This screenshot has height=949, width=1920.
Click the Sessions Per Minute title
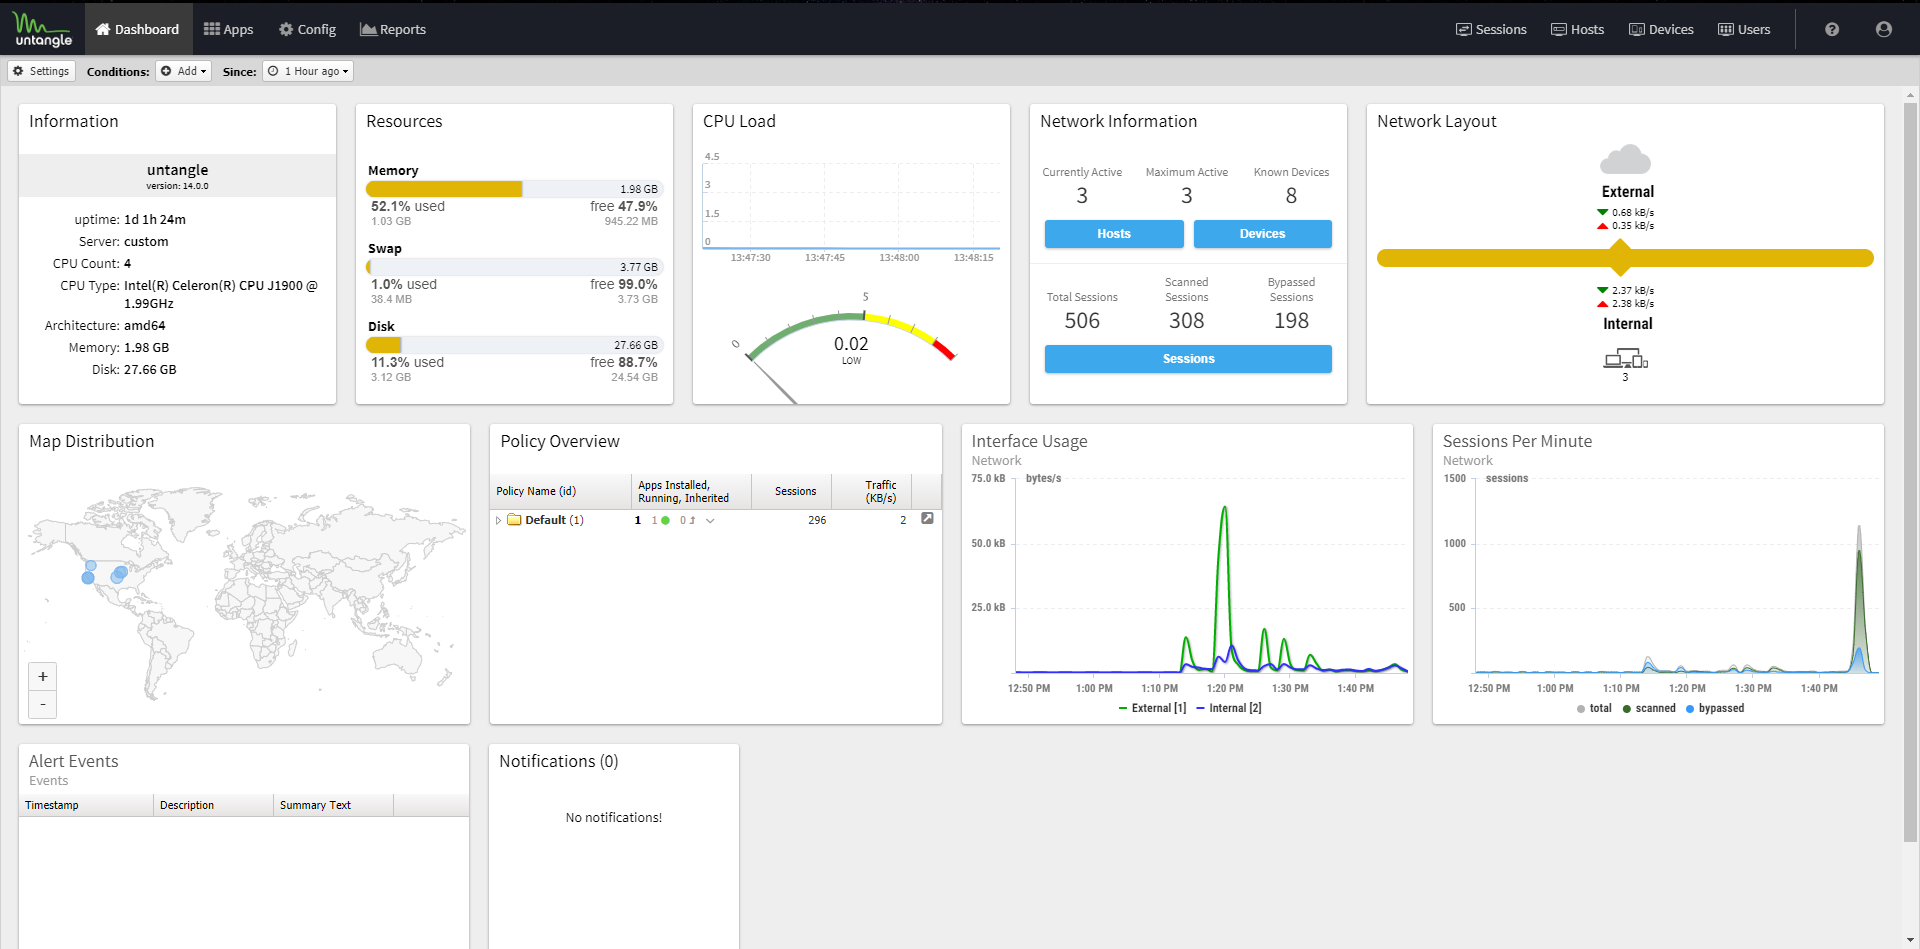[x=1517, y=441]
